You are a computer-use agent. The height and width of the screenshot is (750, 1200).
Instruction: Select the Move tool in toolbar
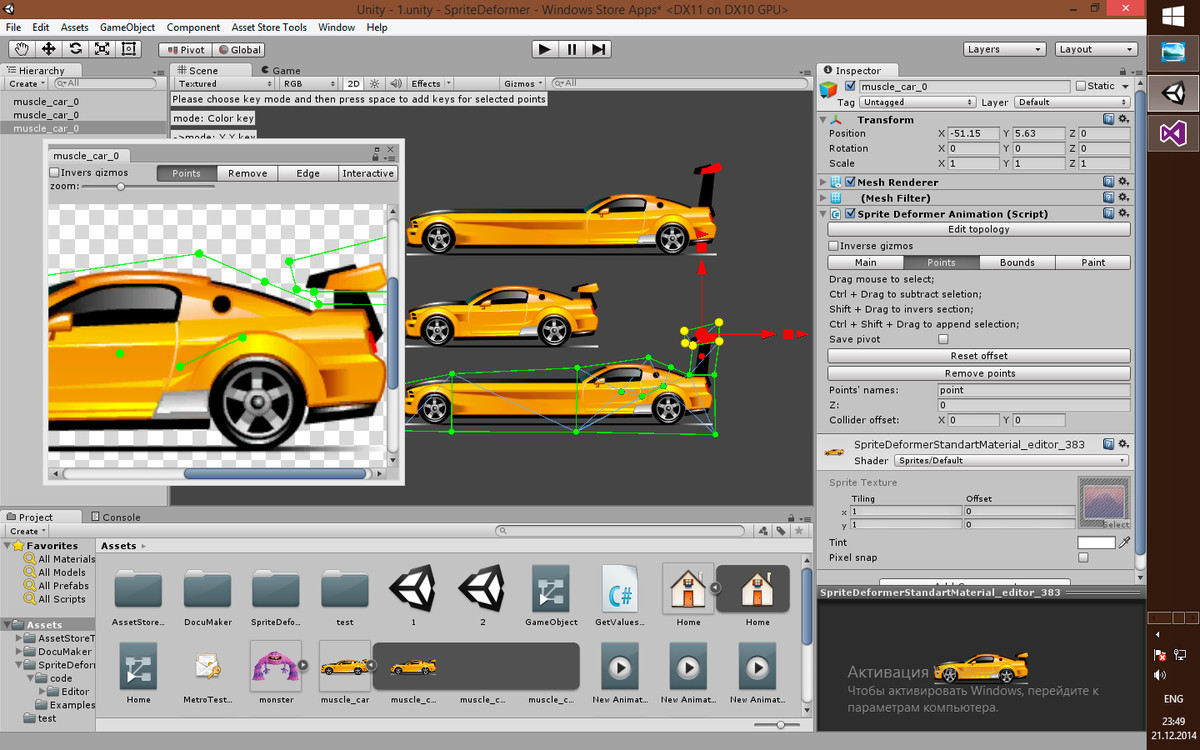49,49
